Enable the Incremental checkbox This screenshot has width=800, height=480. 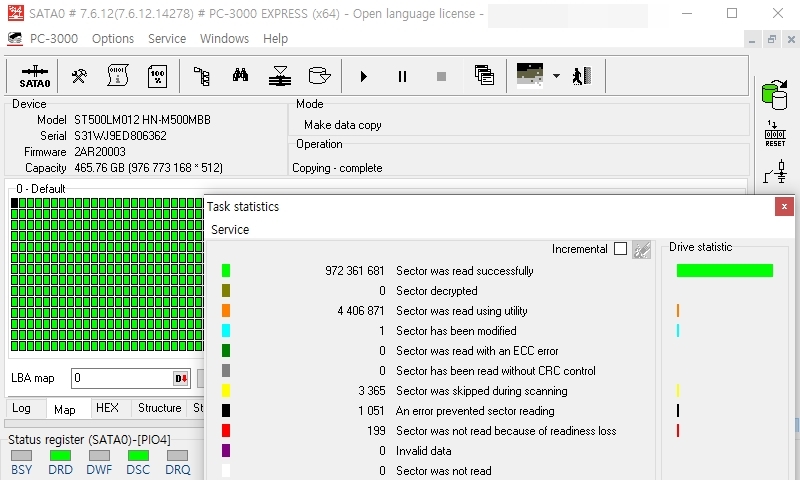point(620,249)
